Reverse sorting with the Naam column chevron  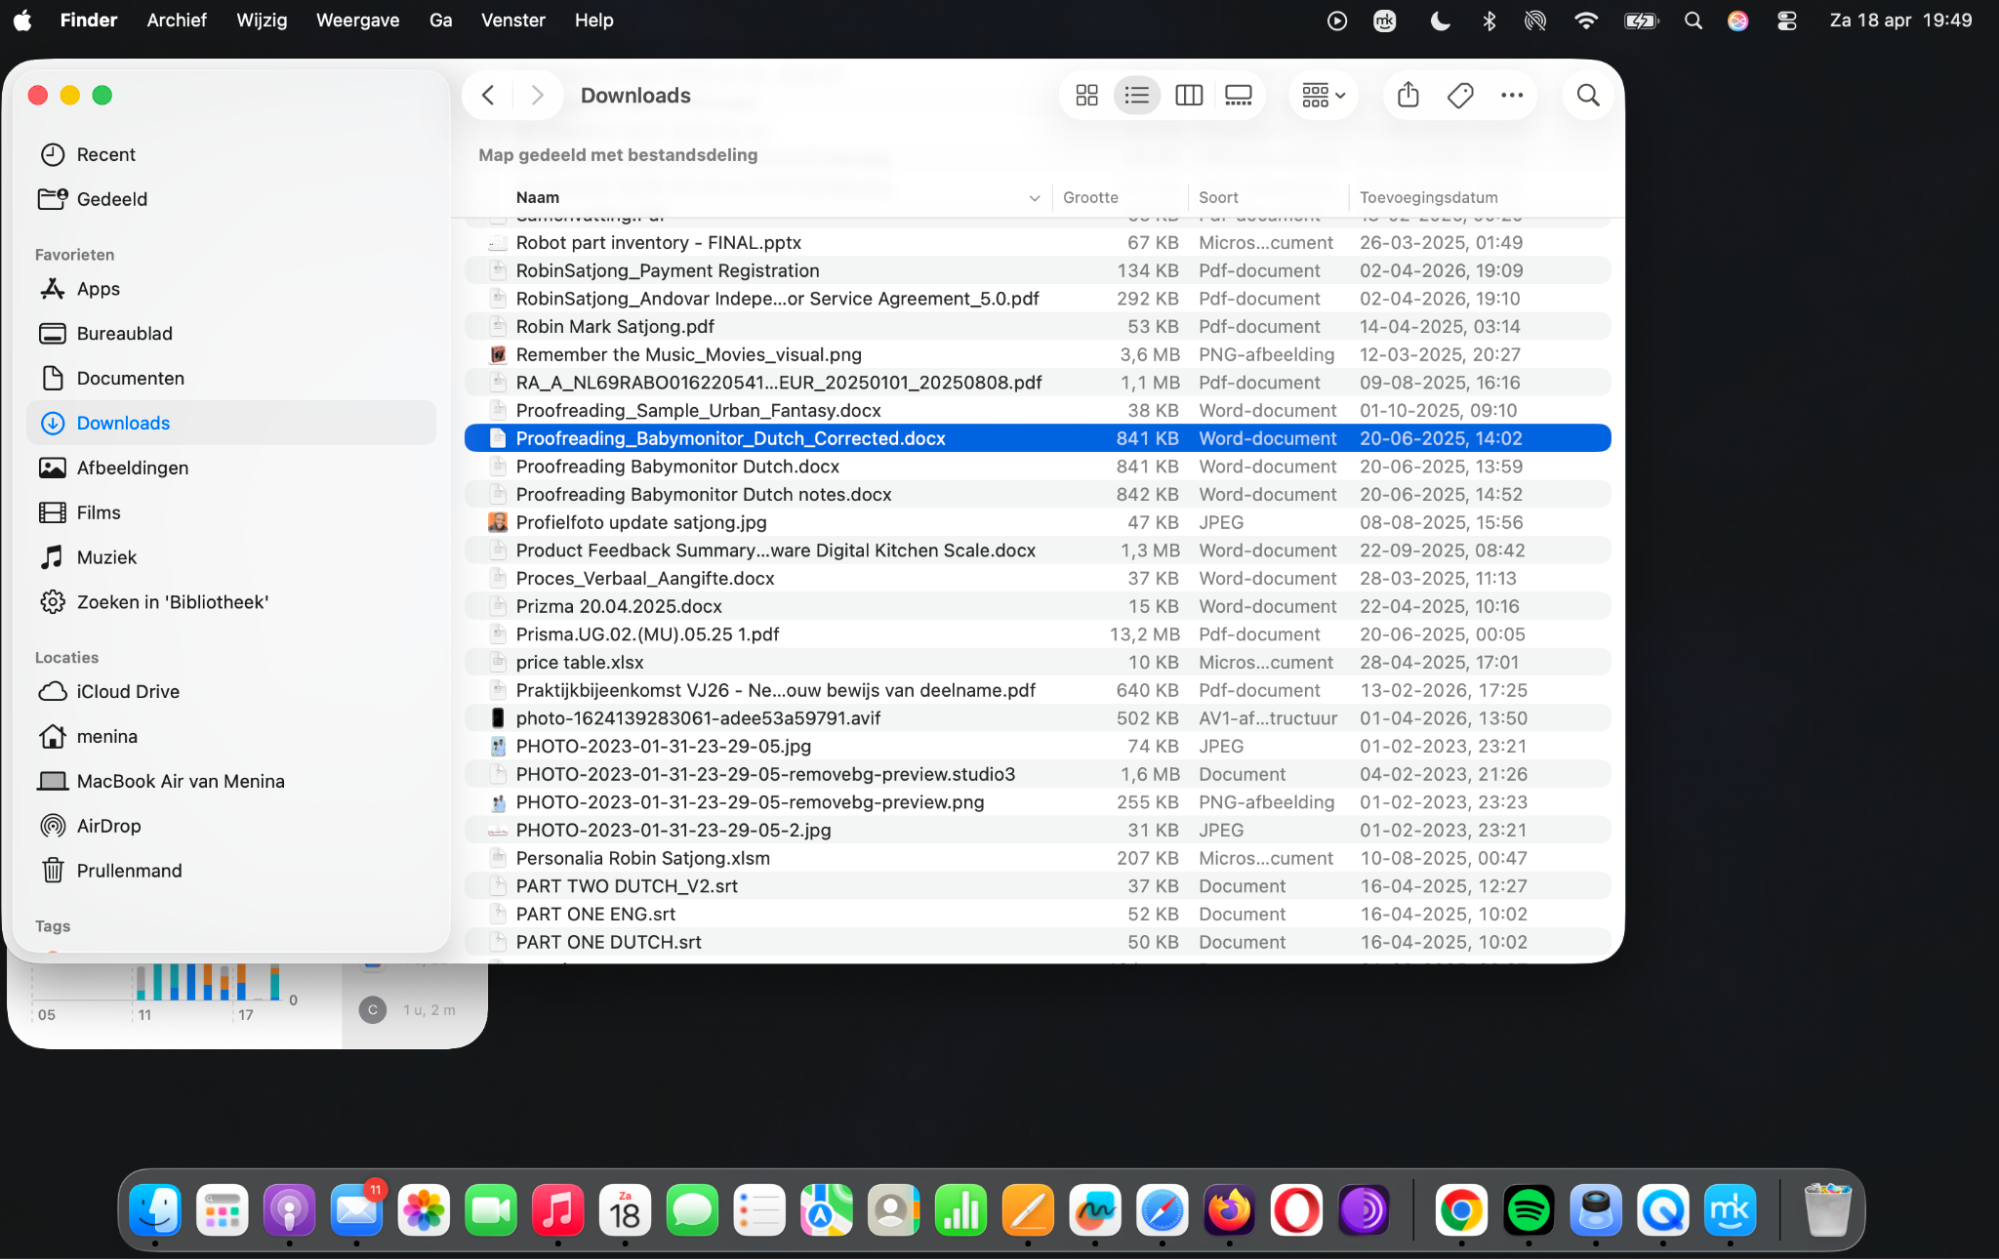(x=1034, y=197)
